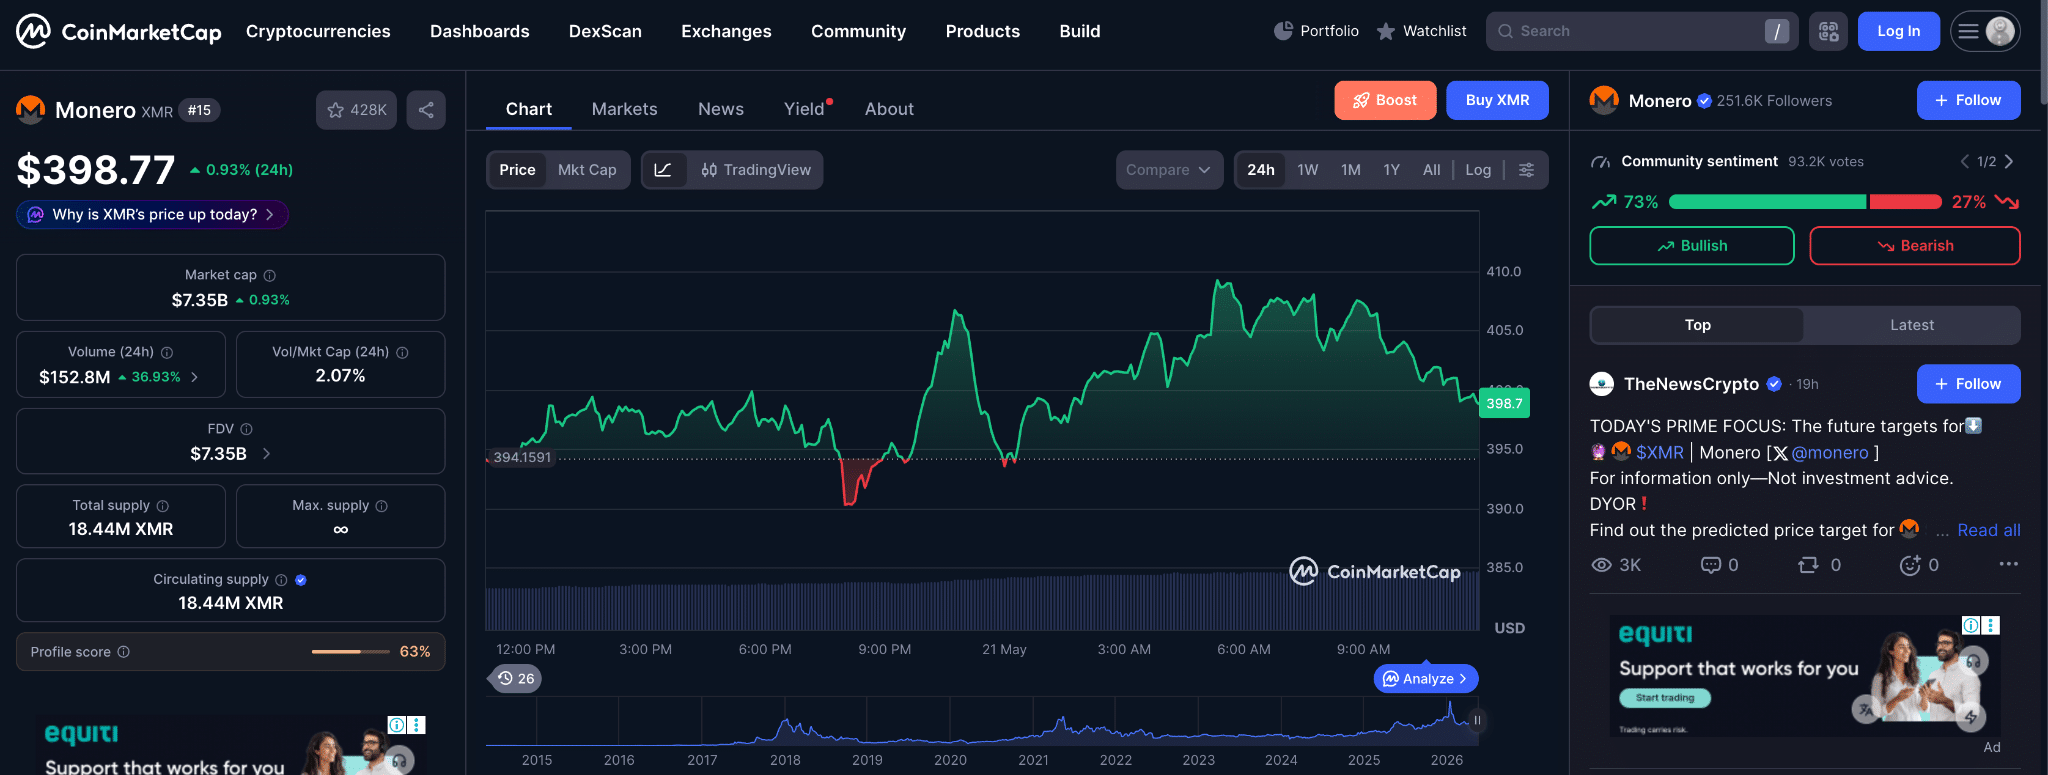Follow TheNewsCrypto
The height and width of the screenshot is (775, 2048).
coord(1968,384)
